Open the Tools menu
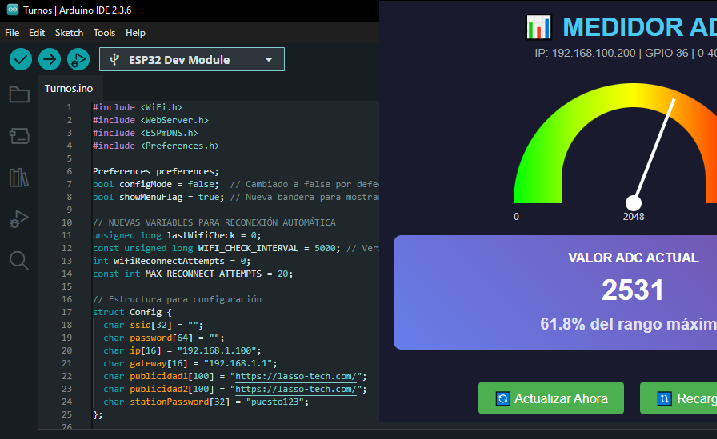The image size is (717, 439). click(104, 33)
